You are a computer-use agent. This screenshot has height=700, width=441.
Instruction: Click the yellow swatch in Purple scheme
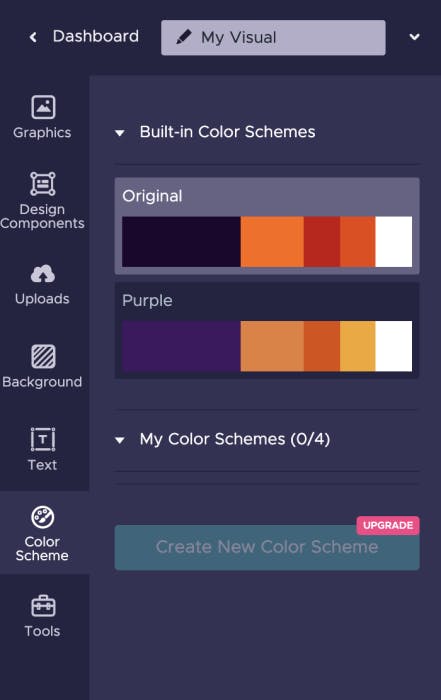358,346
